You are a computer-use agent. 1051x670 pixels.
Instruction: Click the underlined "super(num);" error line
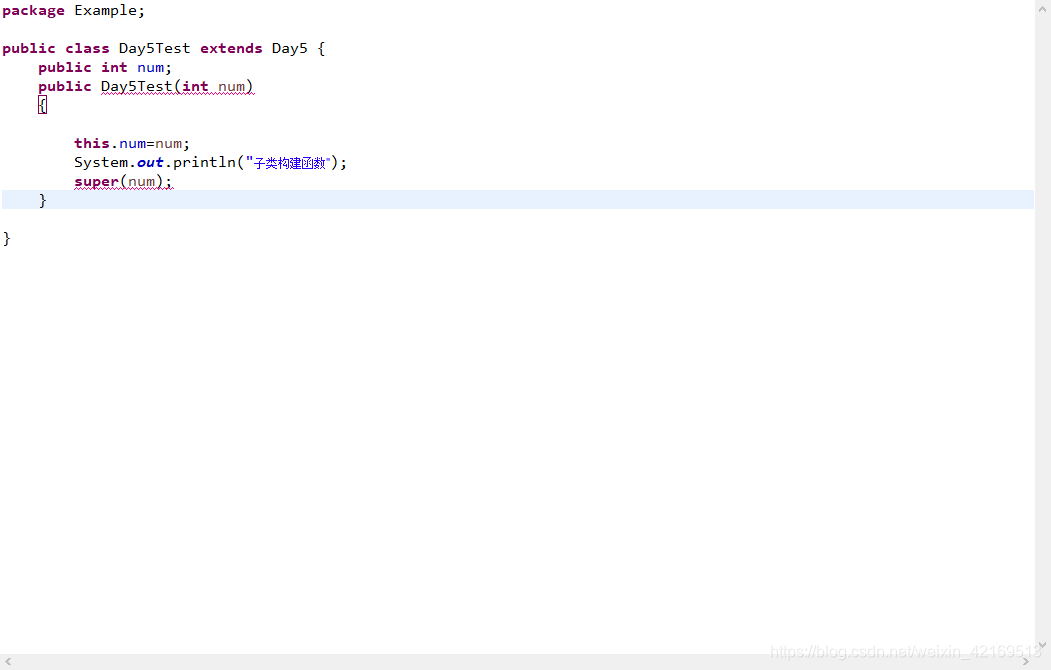[122, 181]
